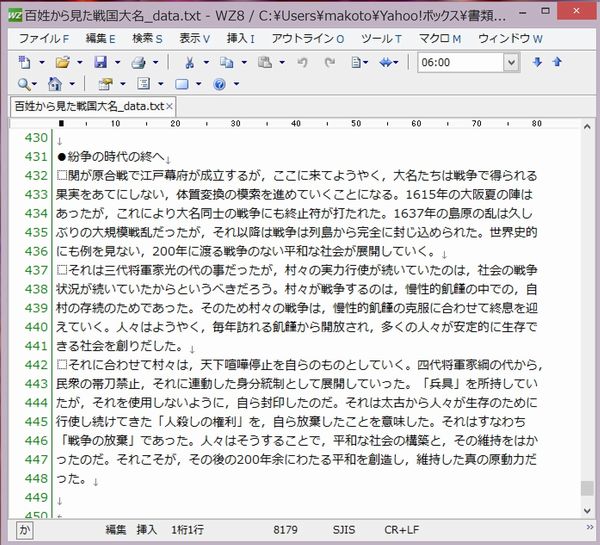The height and width of the screenshot is (545, 600).
Task: Open the アウトライン O menu
Action: point(308,39)
